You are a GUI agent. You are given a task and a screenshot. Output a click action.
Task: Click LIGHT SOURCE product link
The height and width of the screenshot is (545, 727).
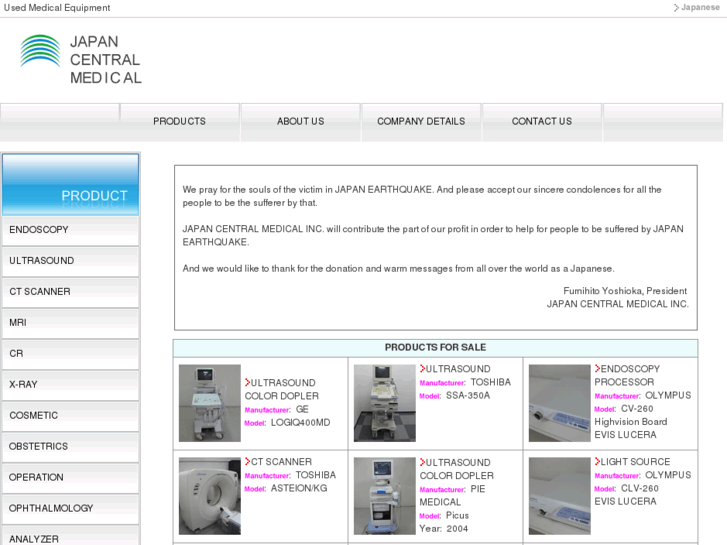(x=635, y=462)
